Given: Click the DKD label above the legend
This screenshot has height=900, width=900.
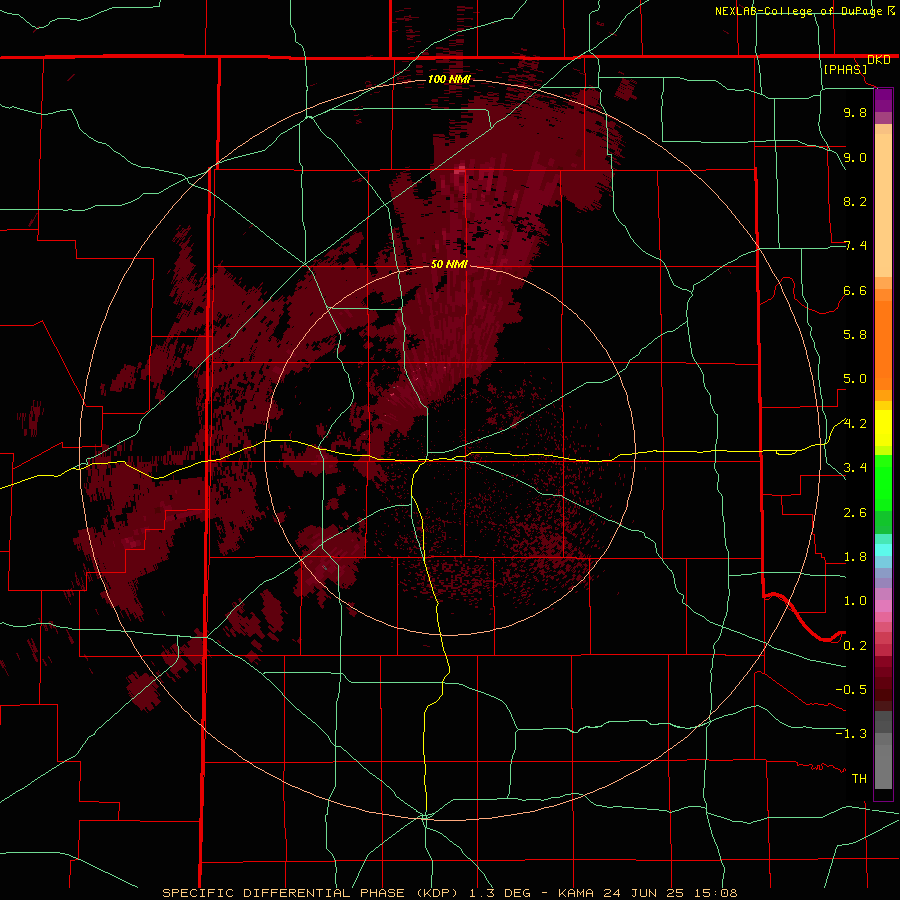Looking at the screenshot, I should (878, 60).
